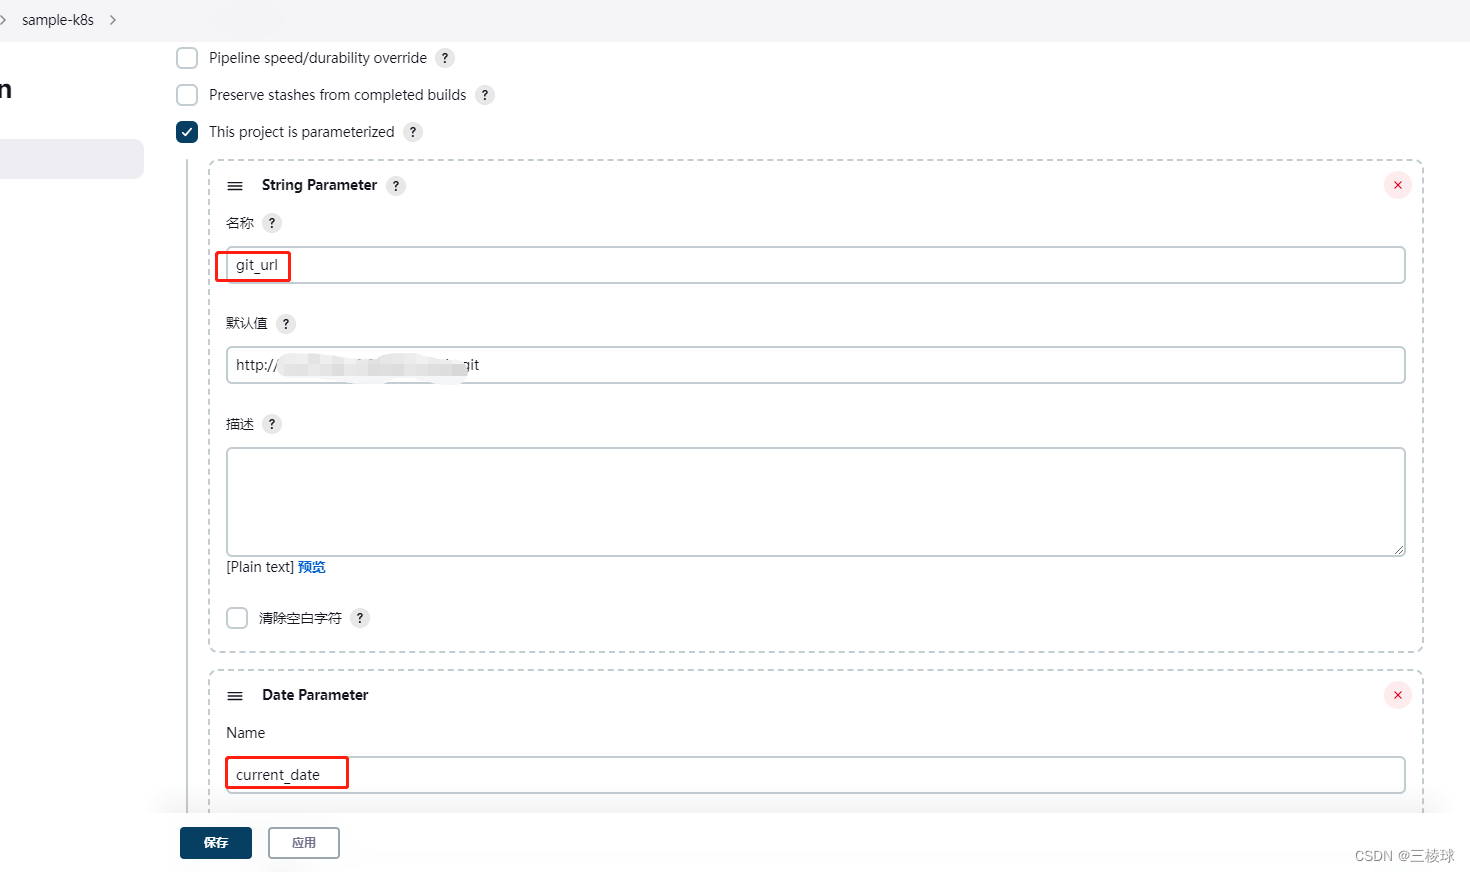
Task: Click help icon for This project is parameterized
Action: click(x=412, y=131)
